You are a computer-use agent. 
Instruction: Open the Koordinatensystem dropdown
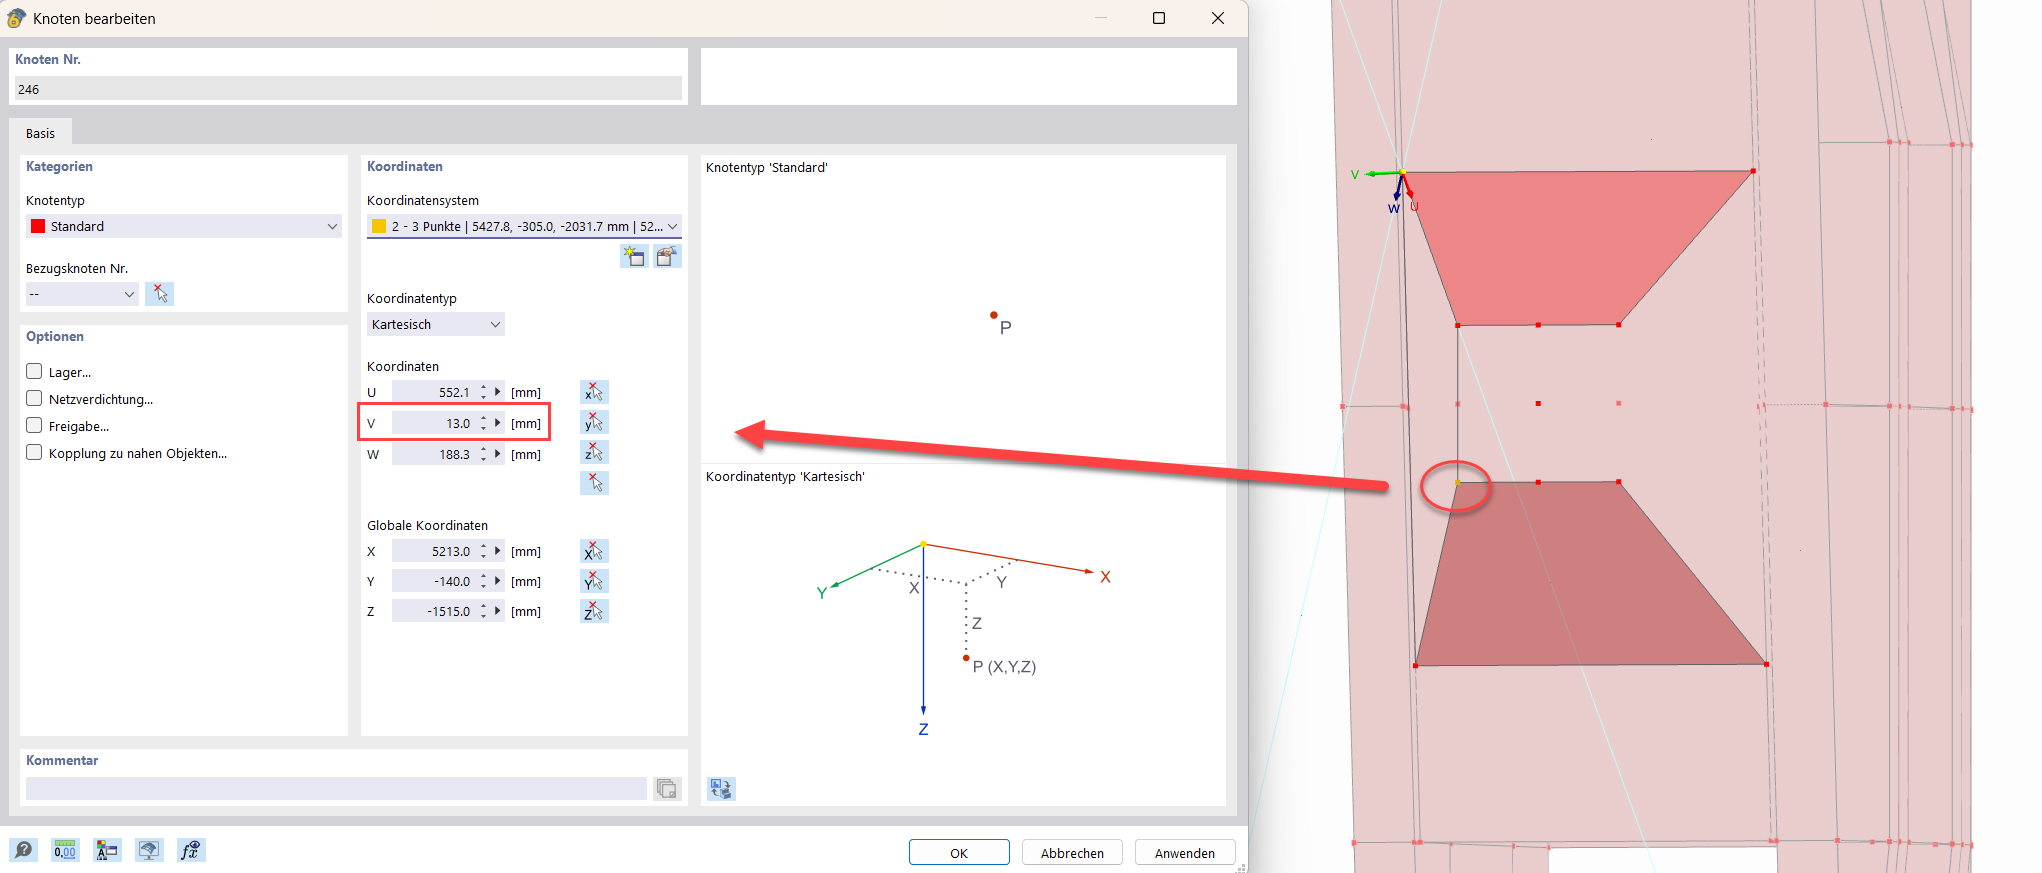(524, 227)
